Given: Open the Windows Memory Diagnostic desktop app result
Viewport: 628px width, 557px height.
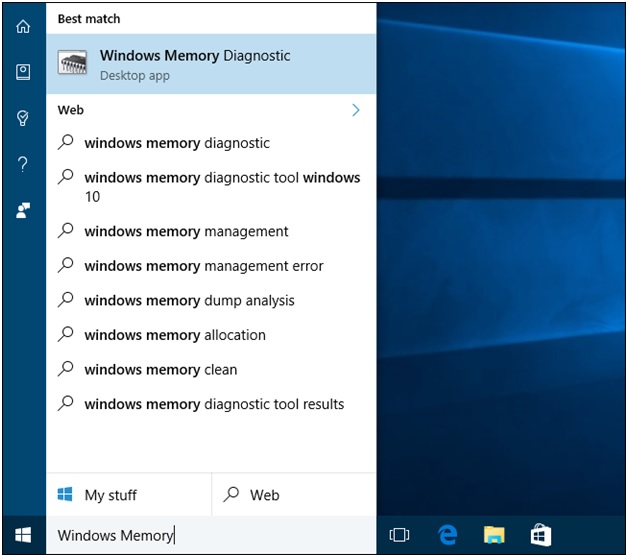Looking at the screenshot, I should tap(211, 64).
